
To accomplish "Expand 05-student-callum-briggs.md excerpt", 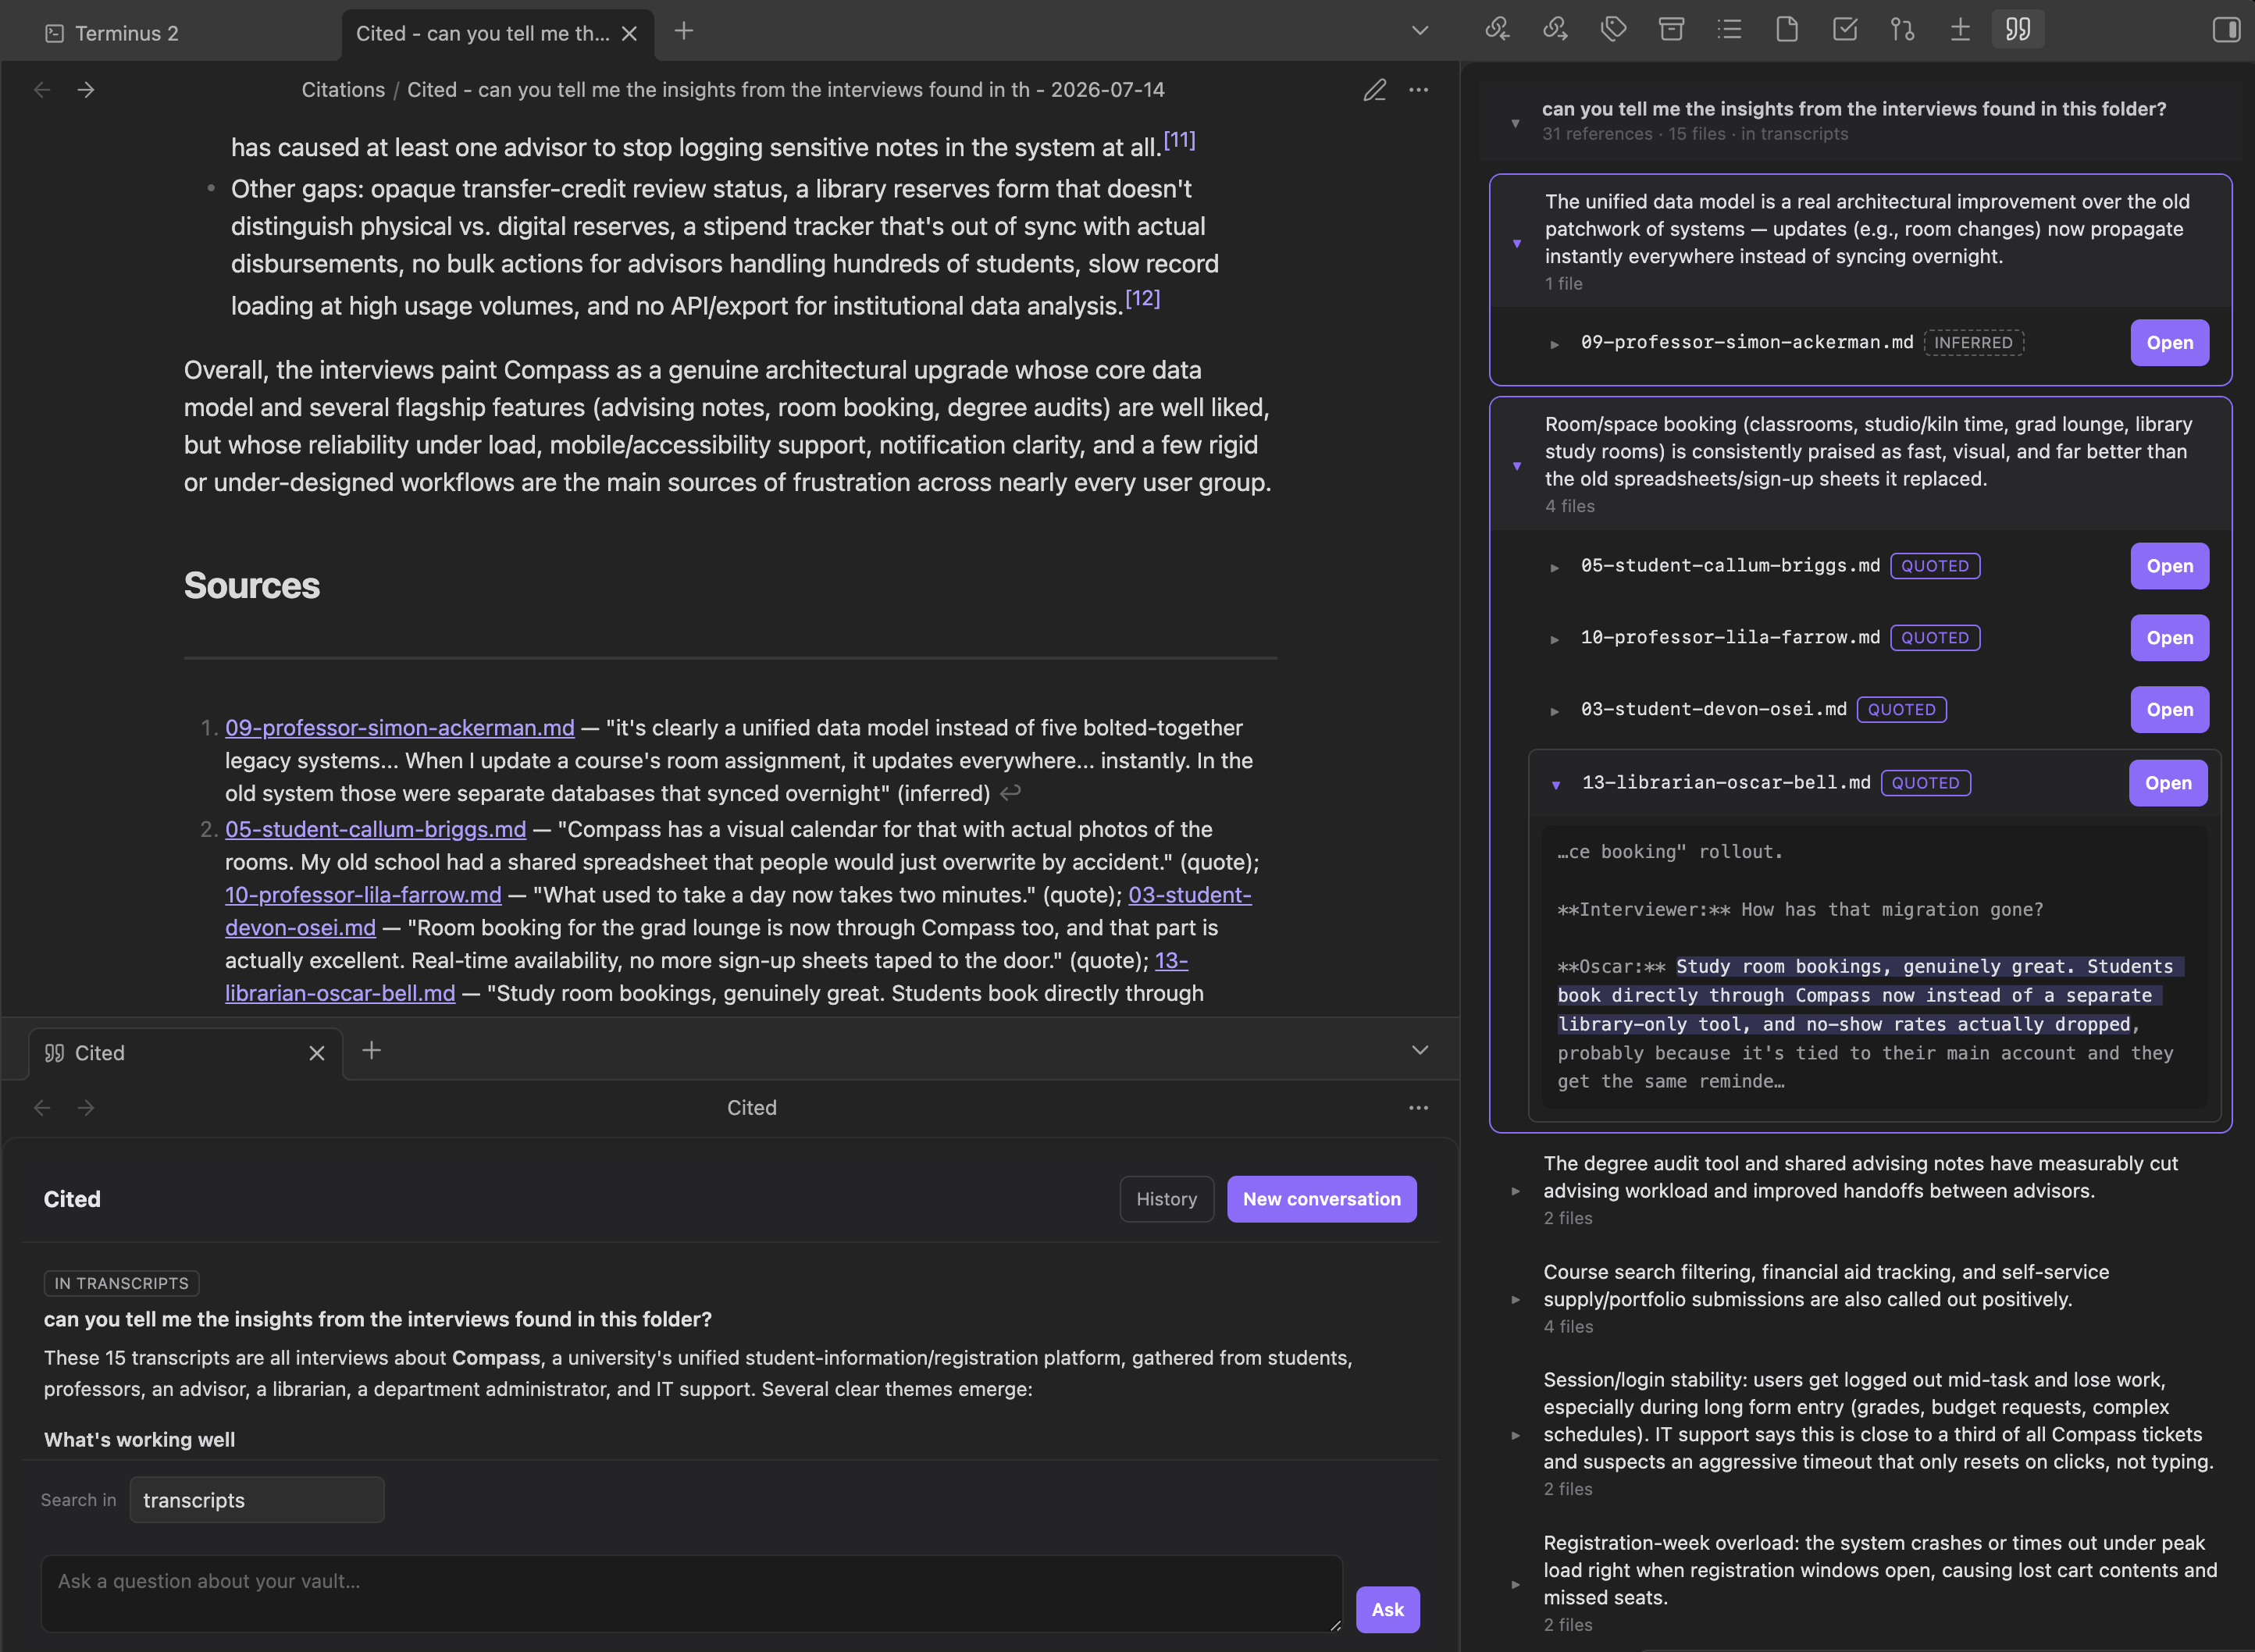I will coord(1555,567).
